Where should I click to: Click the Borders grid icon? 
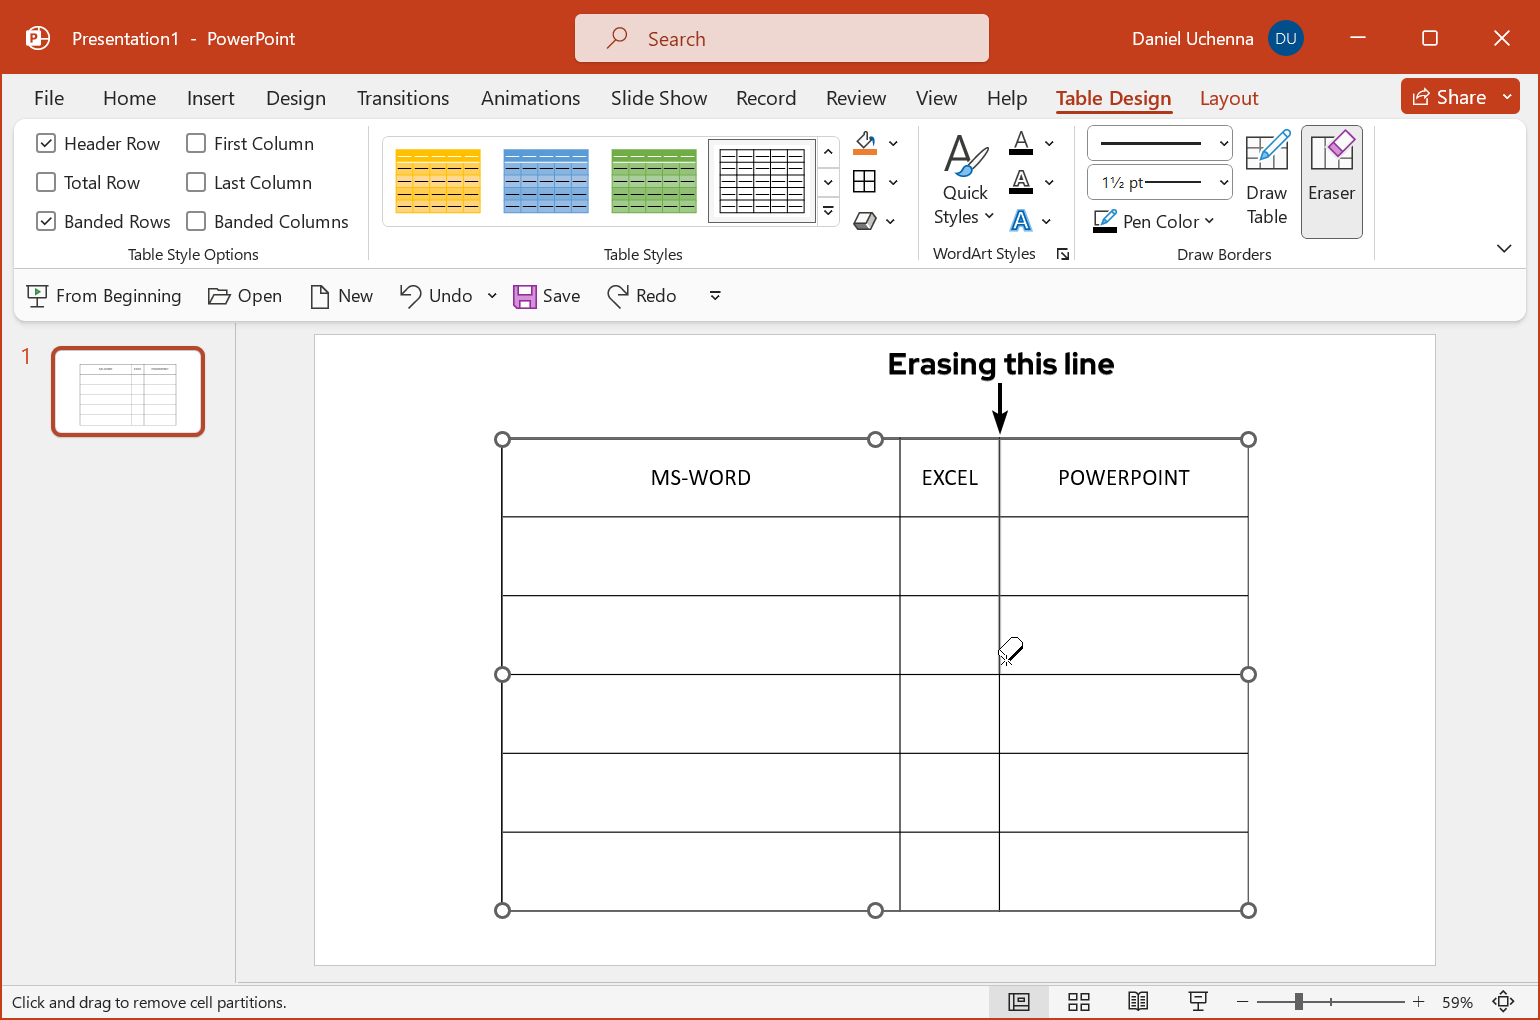pyautogui.click(x=865, y=182)
